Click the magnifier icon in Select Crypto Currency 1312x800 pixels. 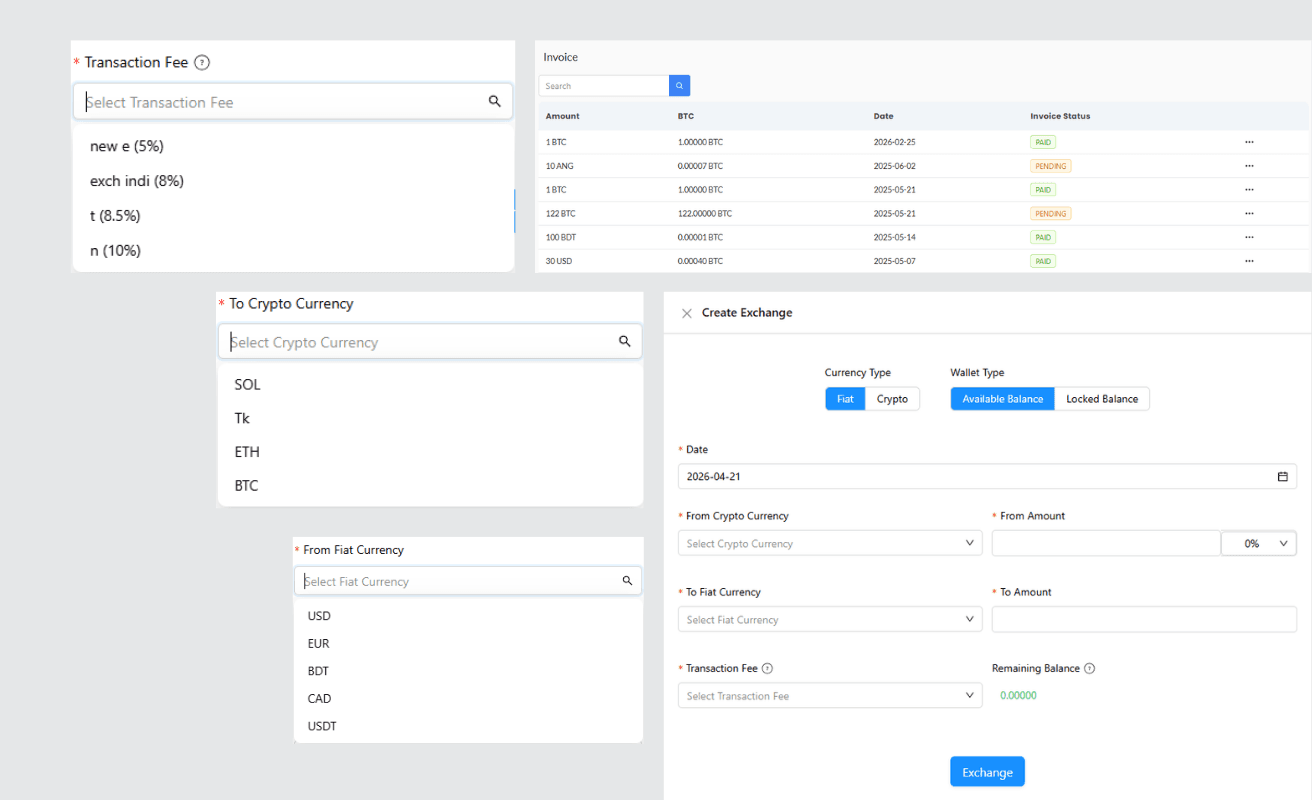tap(625, 341)
